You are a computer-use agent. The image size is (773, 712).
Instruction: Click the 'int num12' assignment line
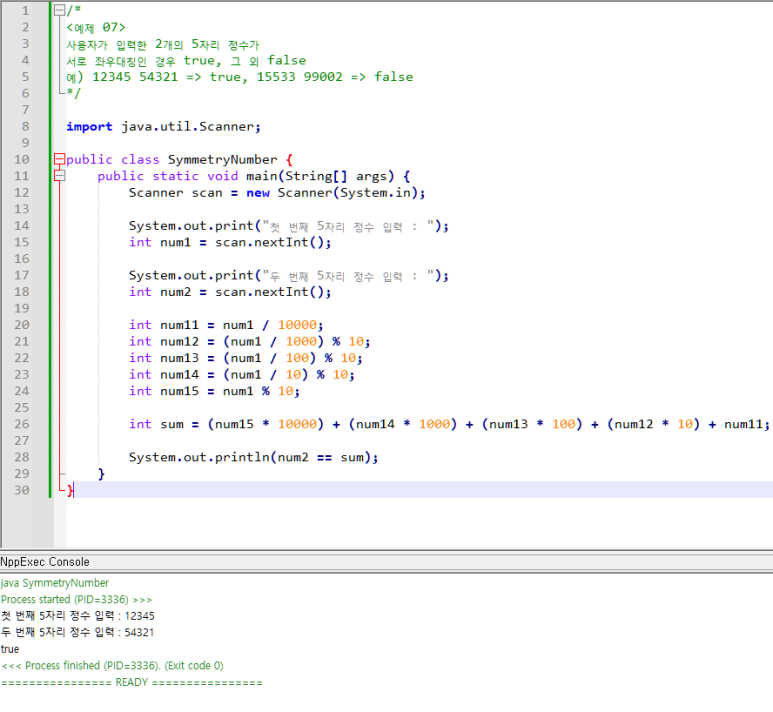[249, 342]
